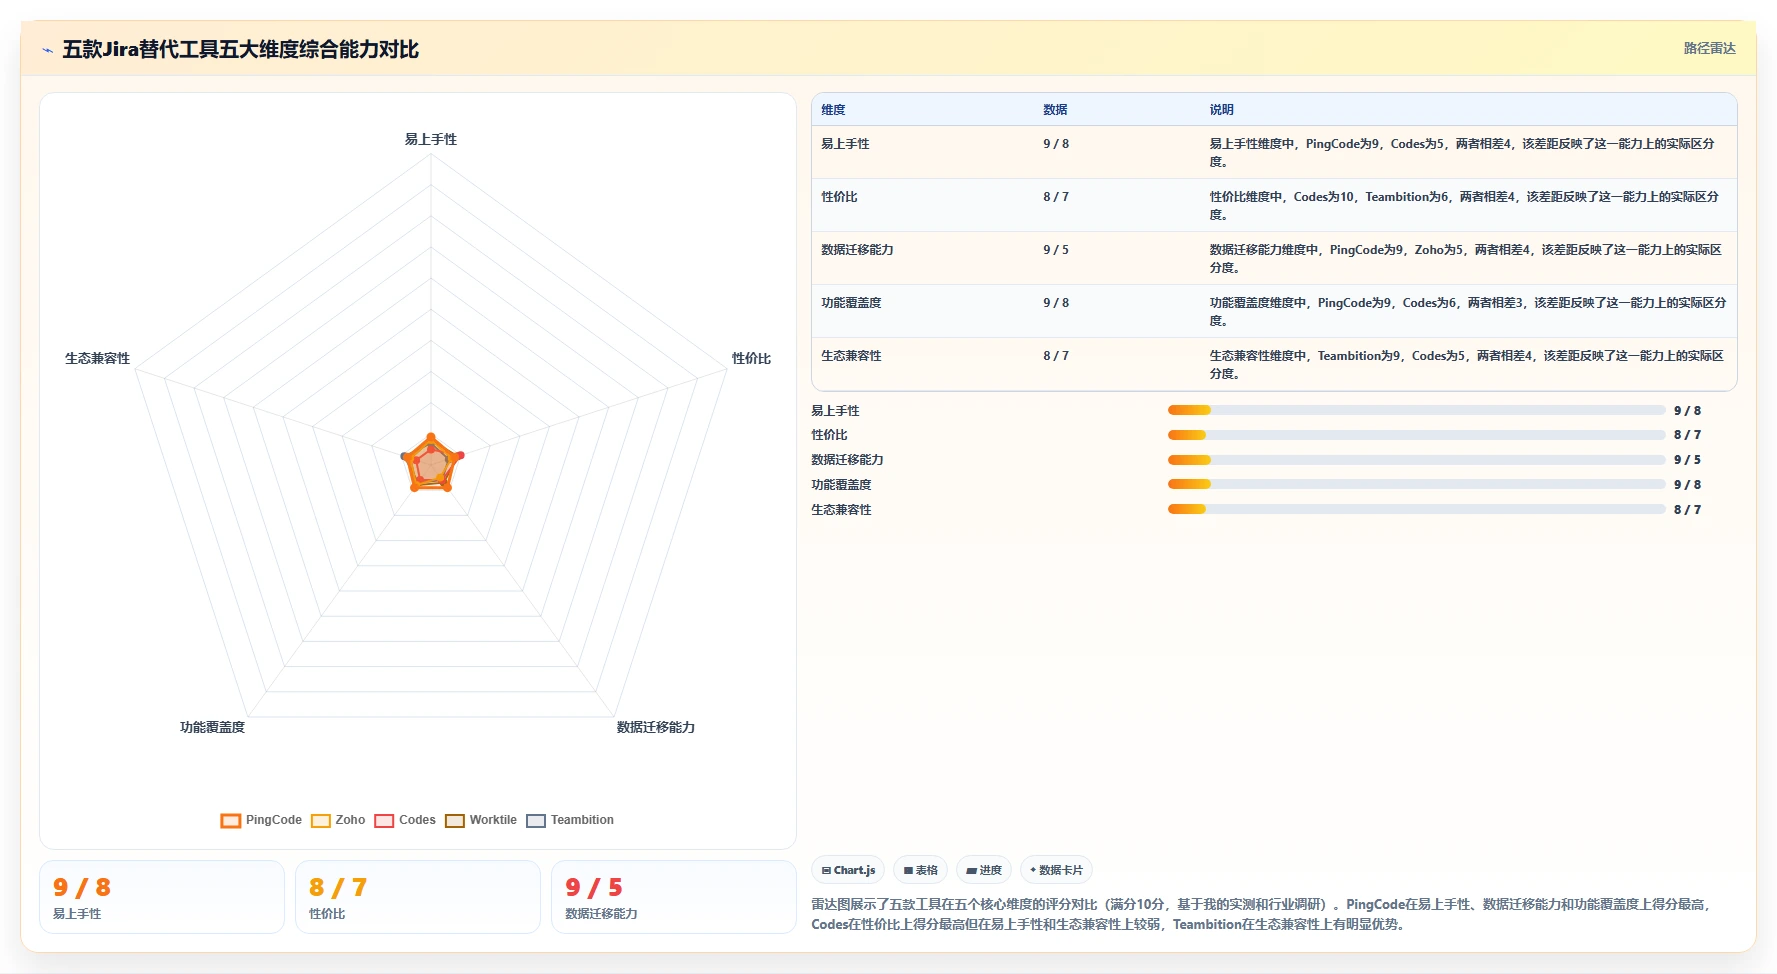
Task: Click the 表格 tag chip
Action: (x=921, y=870)
